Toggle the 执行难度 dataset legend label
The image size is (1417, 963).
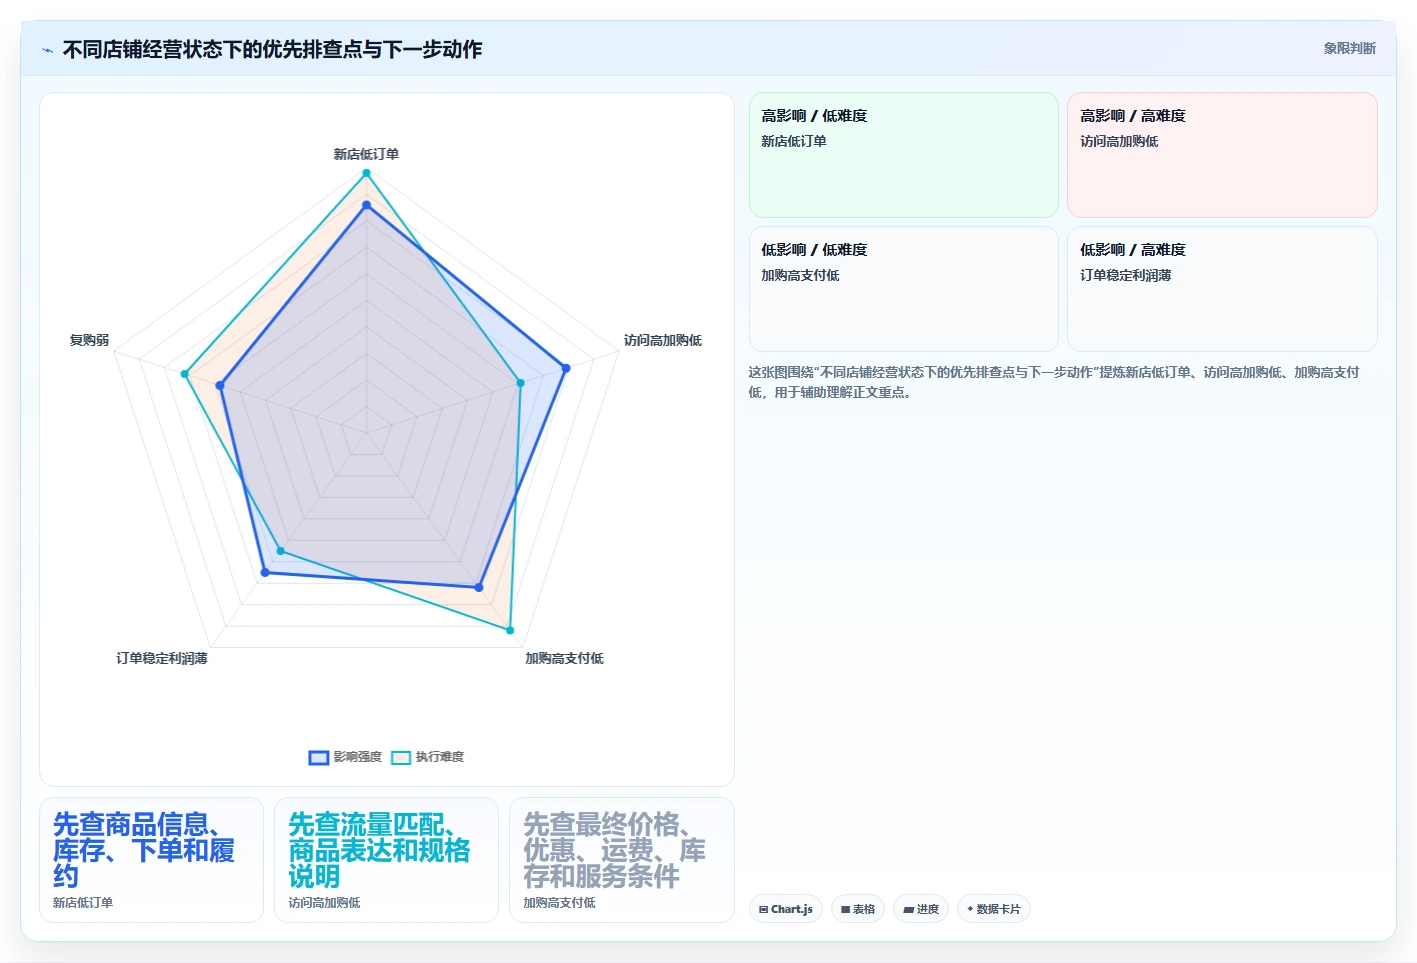click(440, 757)
